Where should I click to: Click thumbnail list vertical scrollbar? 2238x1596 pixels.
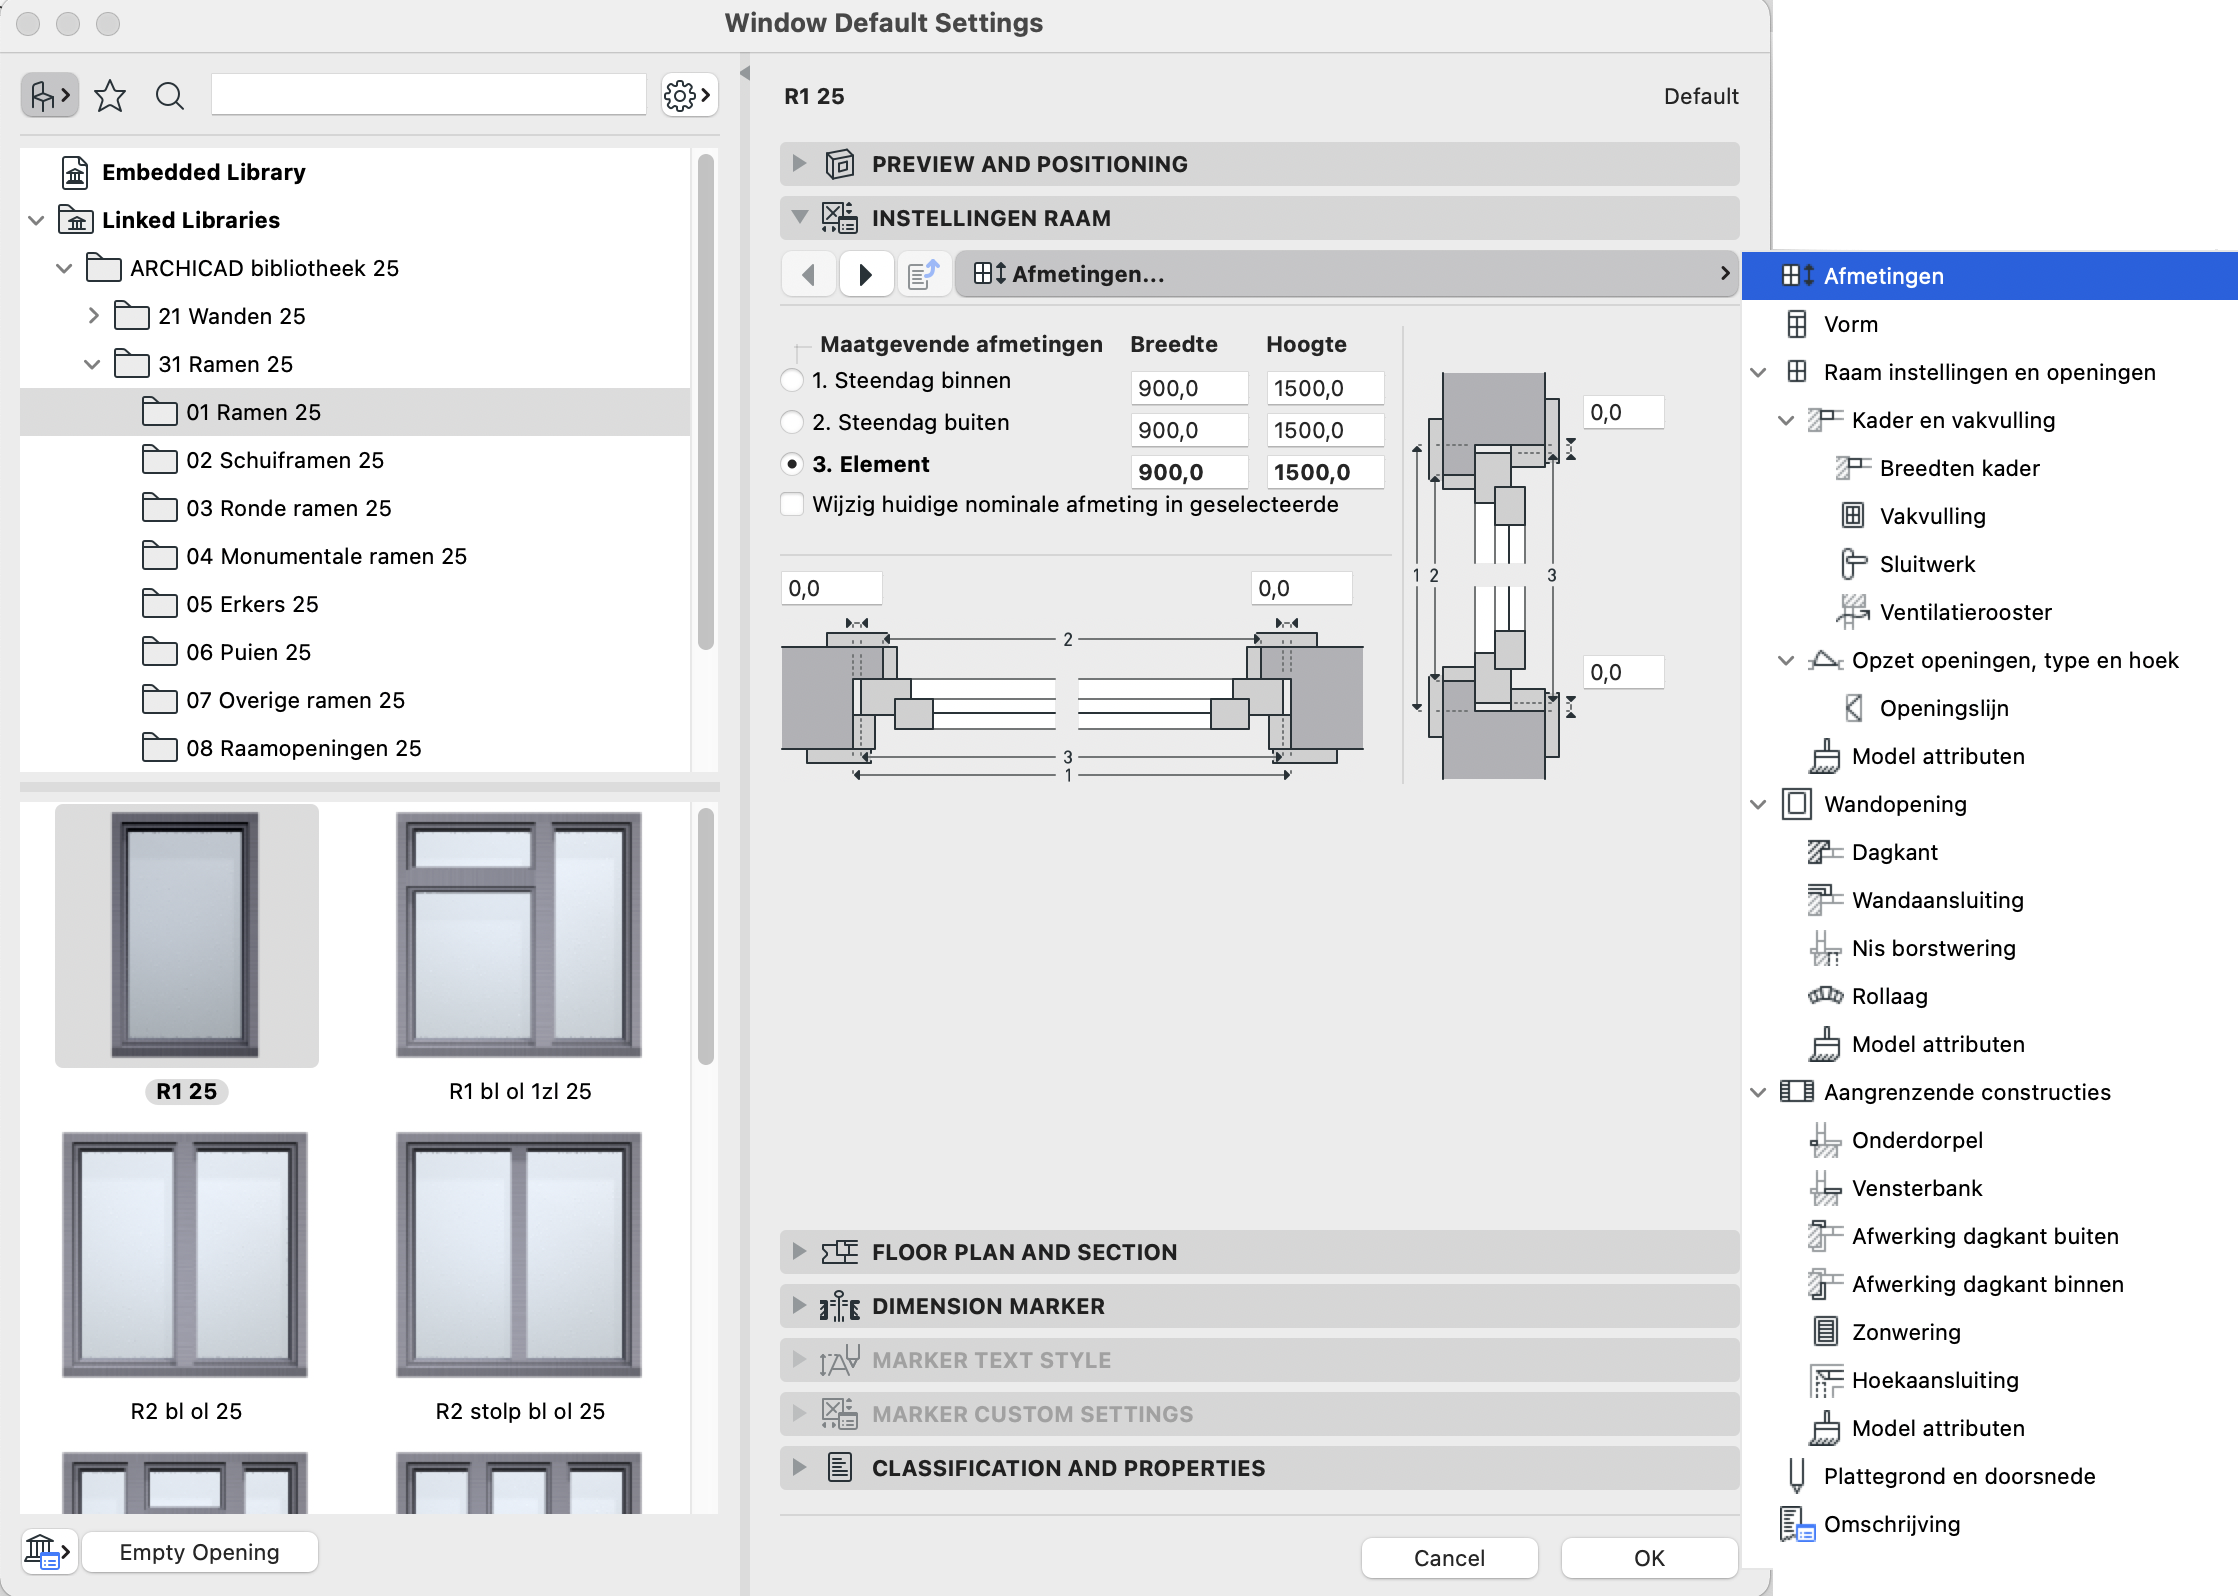point(705,936)
